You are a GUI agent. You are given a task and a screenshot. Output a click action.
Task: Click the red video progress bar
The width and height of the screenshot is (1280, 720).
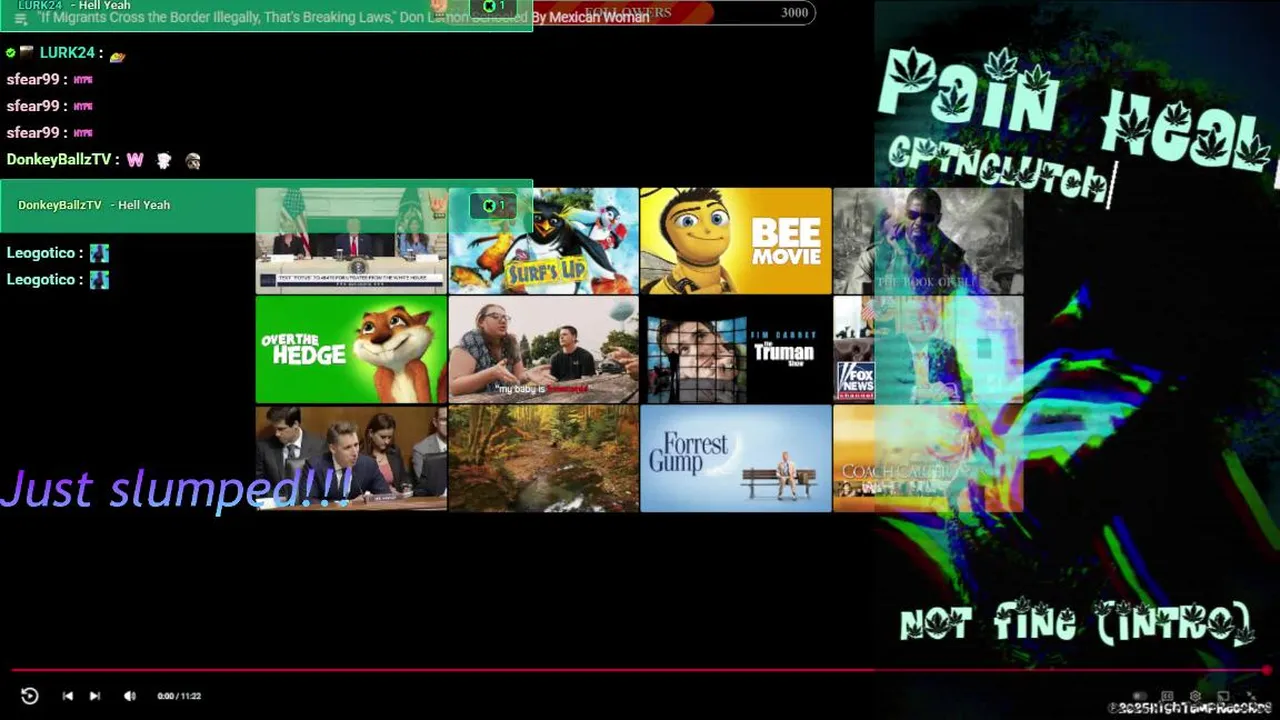coord(640,670)
